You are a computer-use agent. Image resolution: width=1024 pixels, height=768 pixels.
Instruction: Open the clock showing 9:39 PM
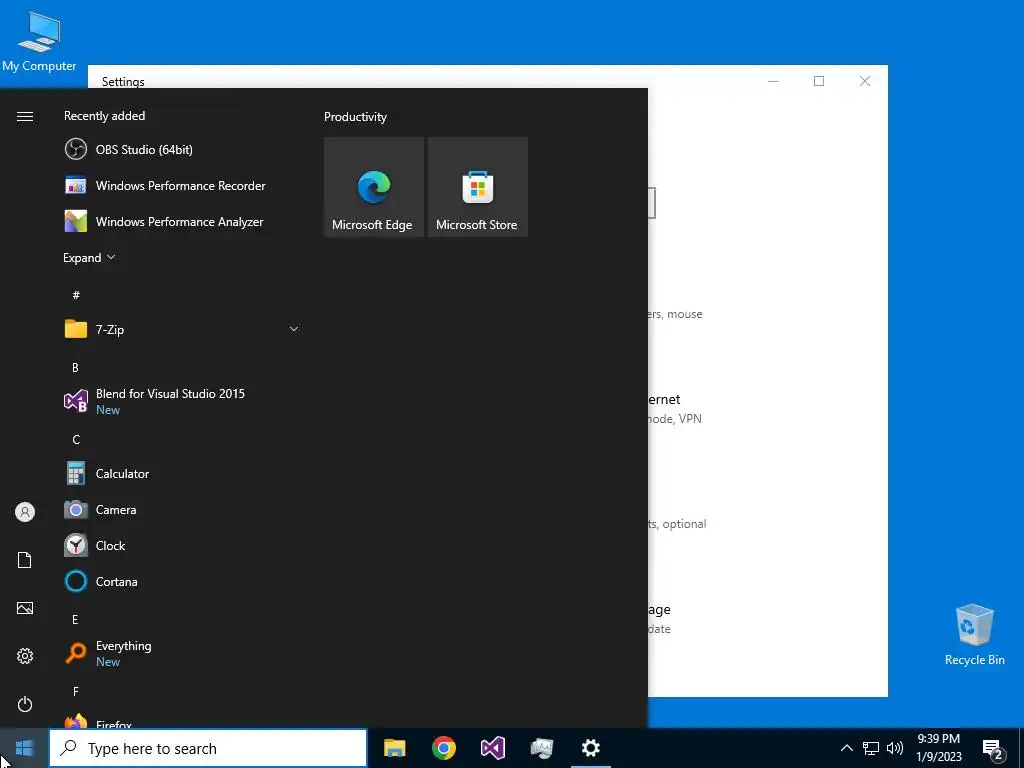click(939, 748)
